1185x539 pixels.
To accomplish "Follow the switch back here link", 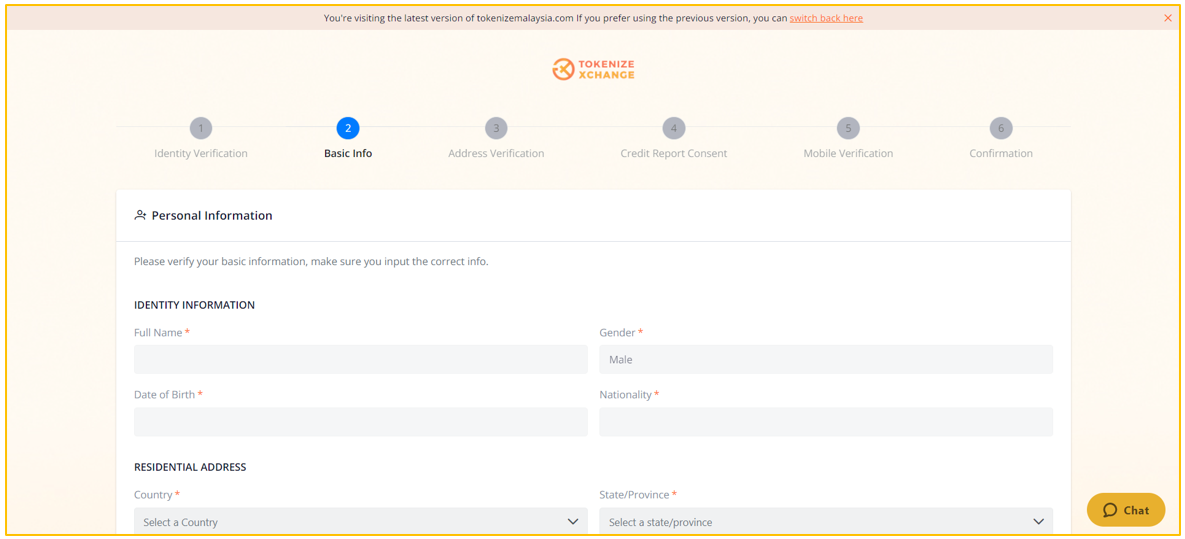I will pos(826,18).
